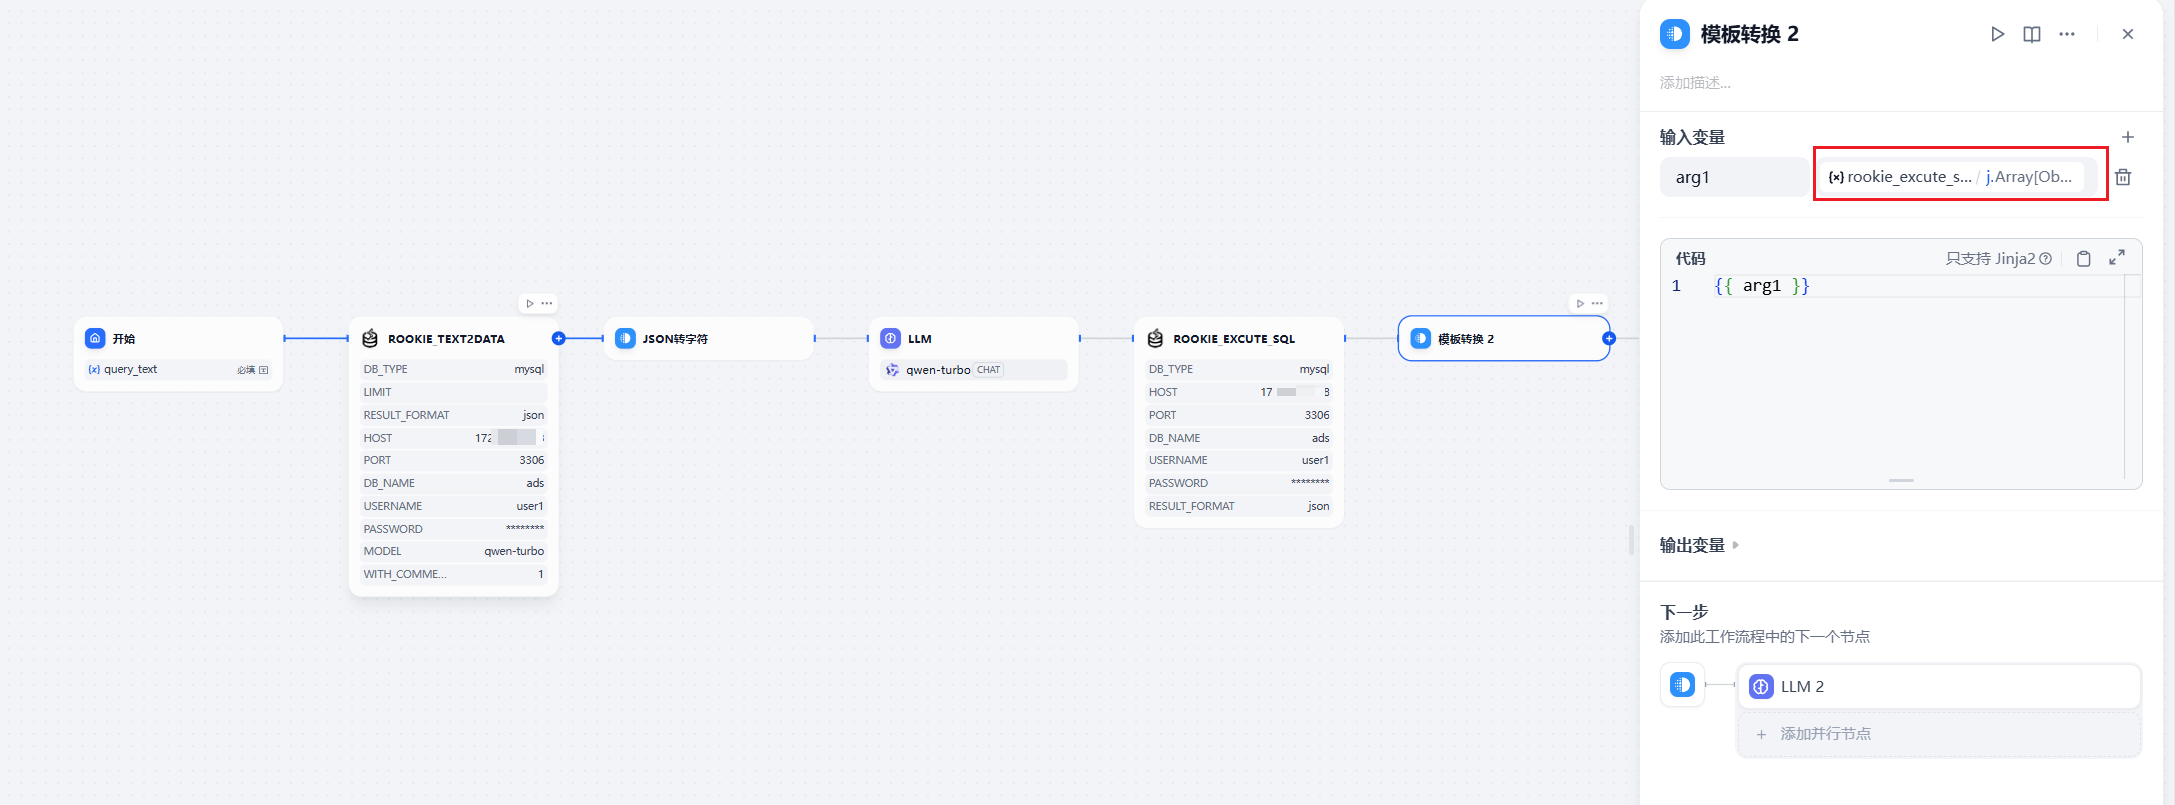The height and width of the screenshot is (805, 2175).
Task: Run the 模板转换 2 node via play icon
Action: (1998, 33)
